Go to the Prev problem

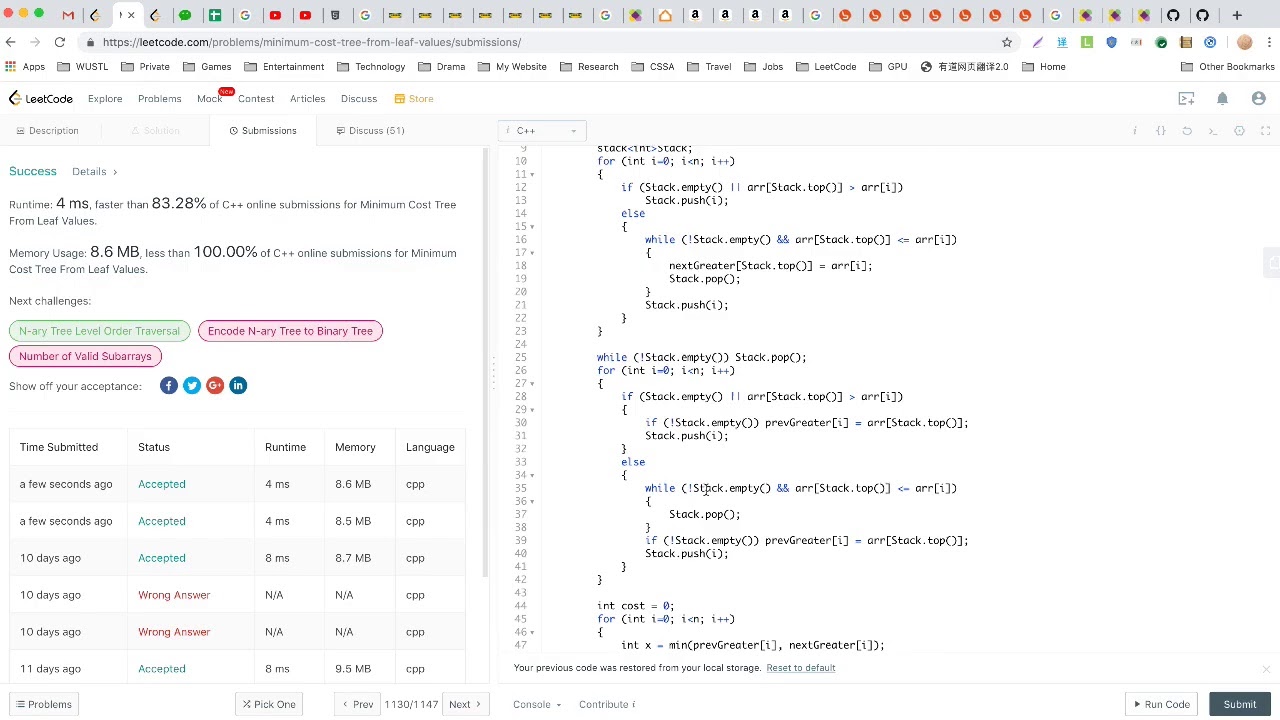357,704
